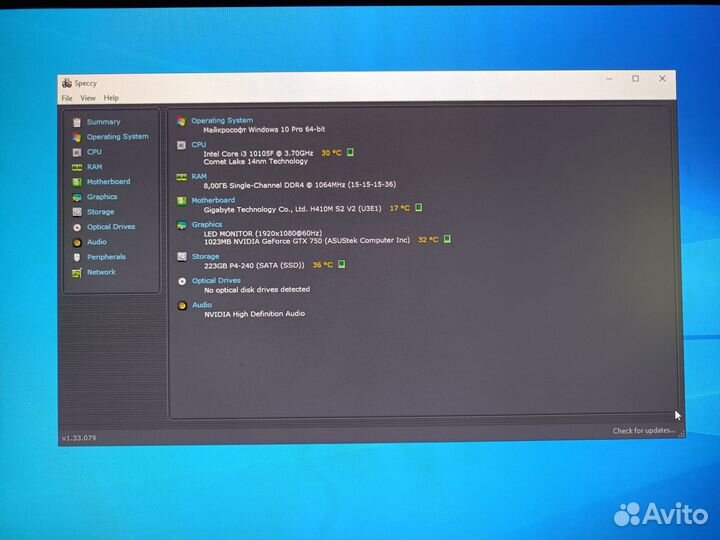Click the Storage icon in summary pane
Image resolution: width=720 pixels, height=540 pixels.
pyautogui.click(x=182, y=257)
